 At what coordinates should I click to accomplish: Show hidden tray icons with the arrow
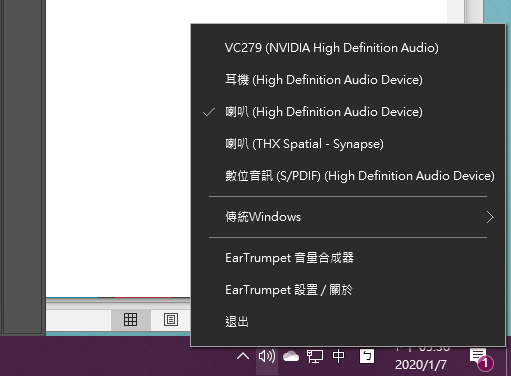pos(243,356)
